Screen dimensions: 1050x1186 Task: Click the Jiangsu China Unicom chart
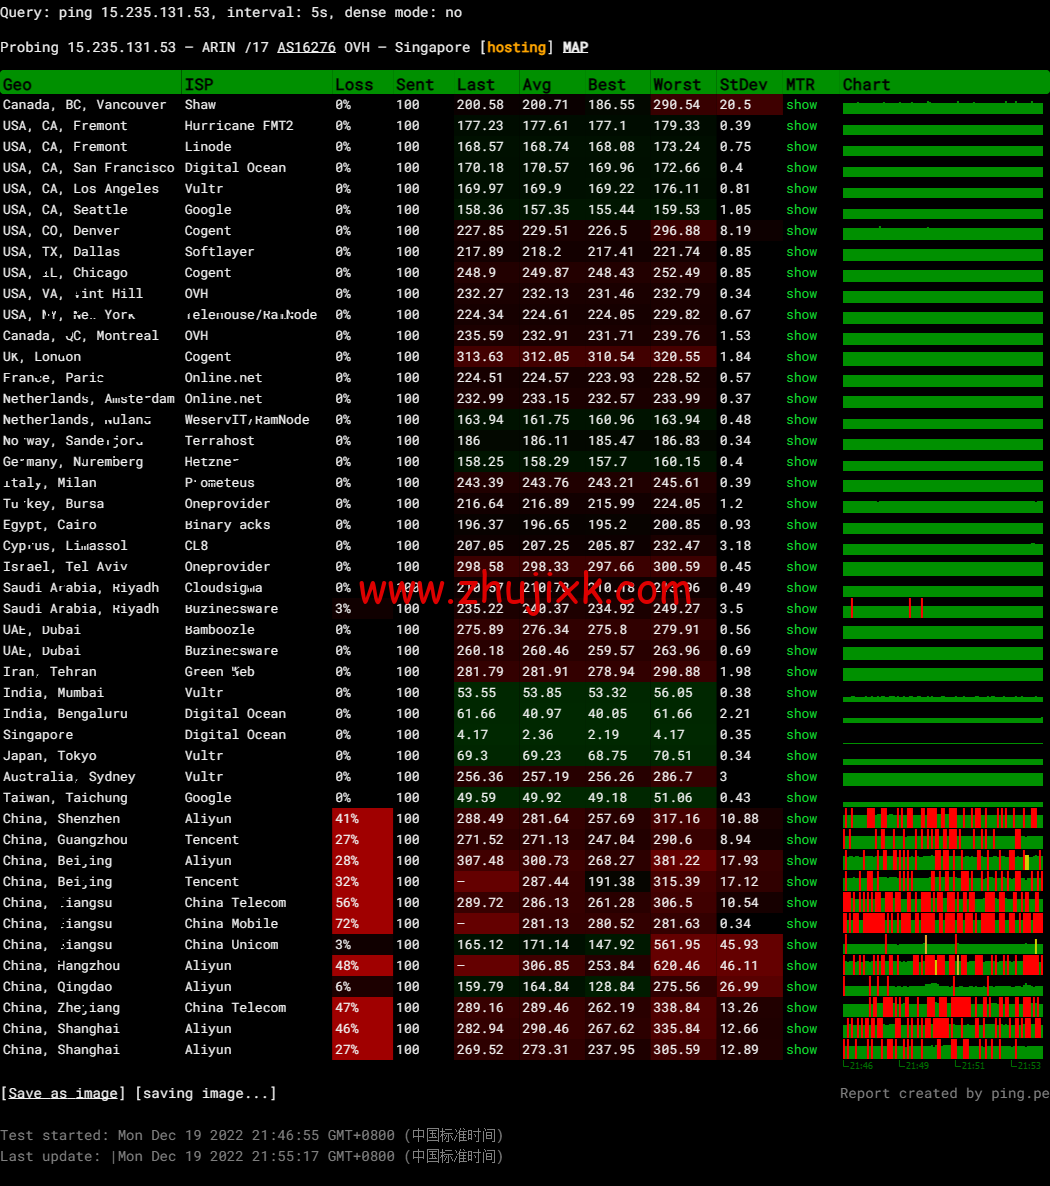[x=942, y=945]
